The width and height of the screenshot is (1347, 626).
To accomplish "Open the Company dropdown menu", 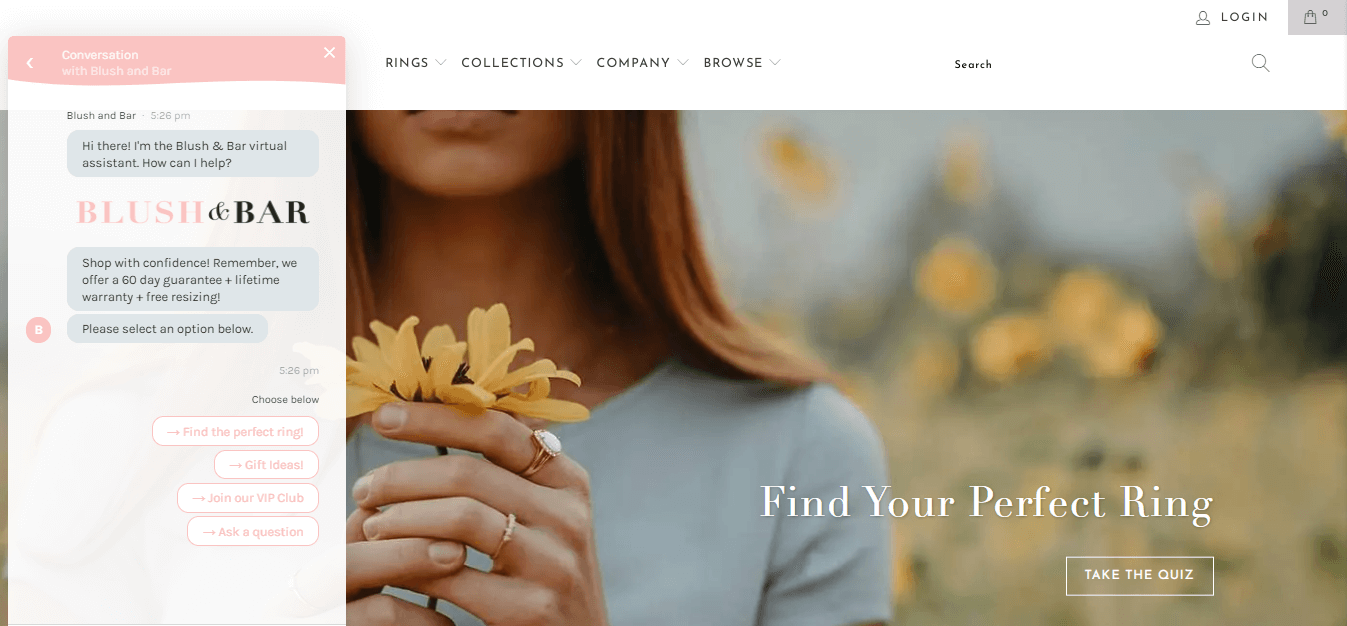I will click(642, 63).
